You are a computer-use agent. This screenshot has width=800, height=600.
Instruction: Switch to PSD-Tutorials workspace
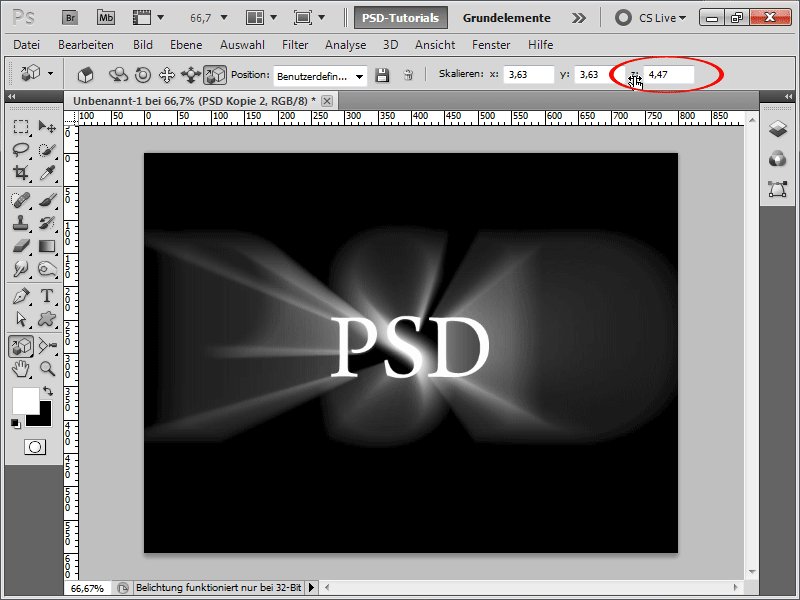click(x=401, y=18)
